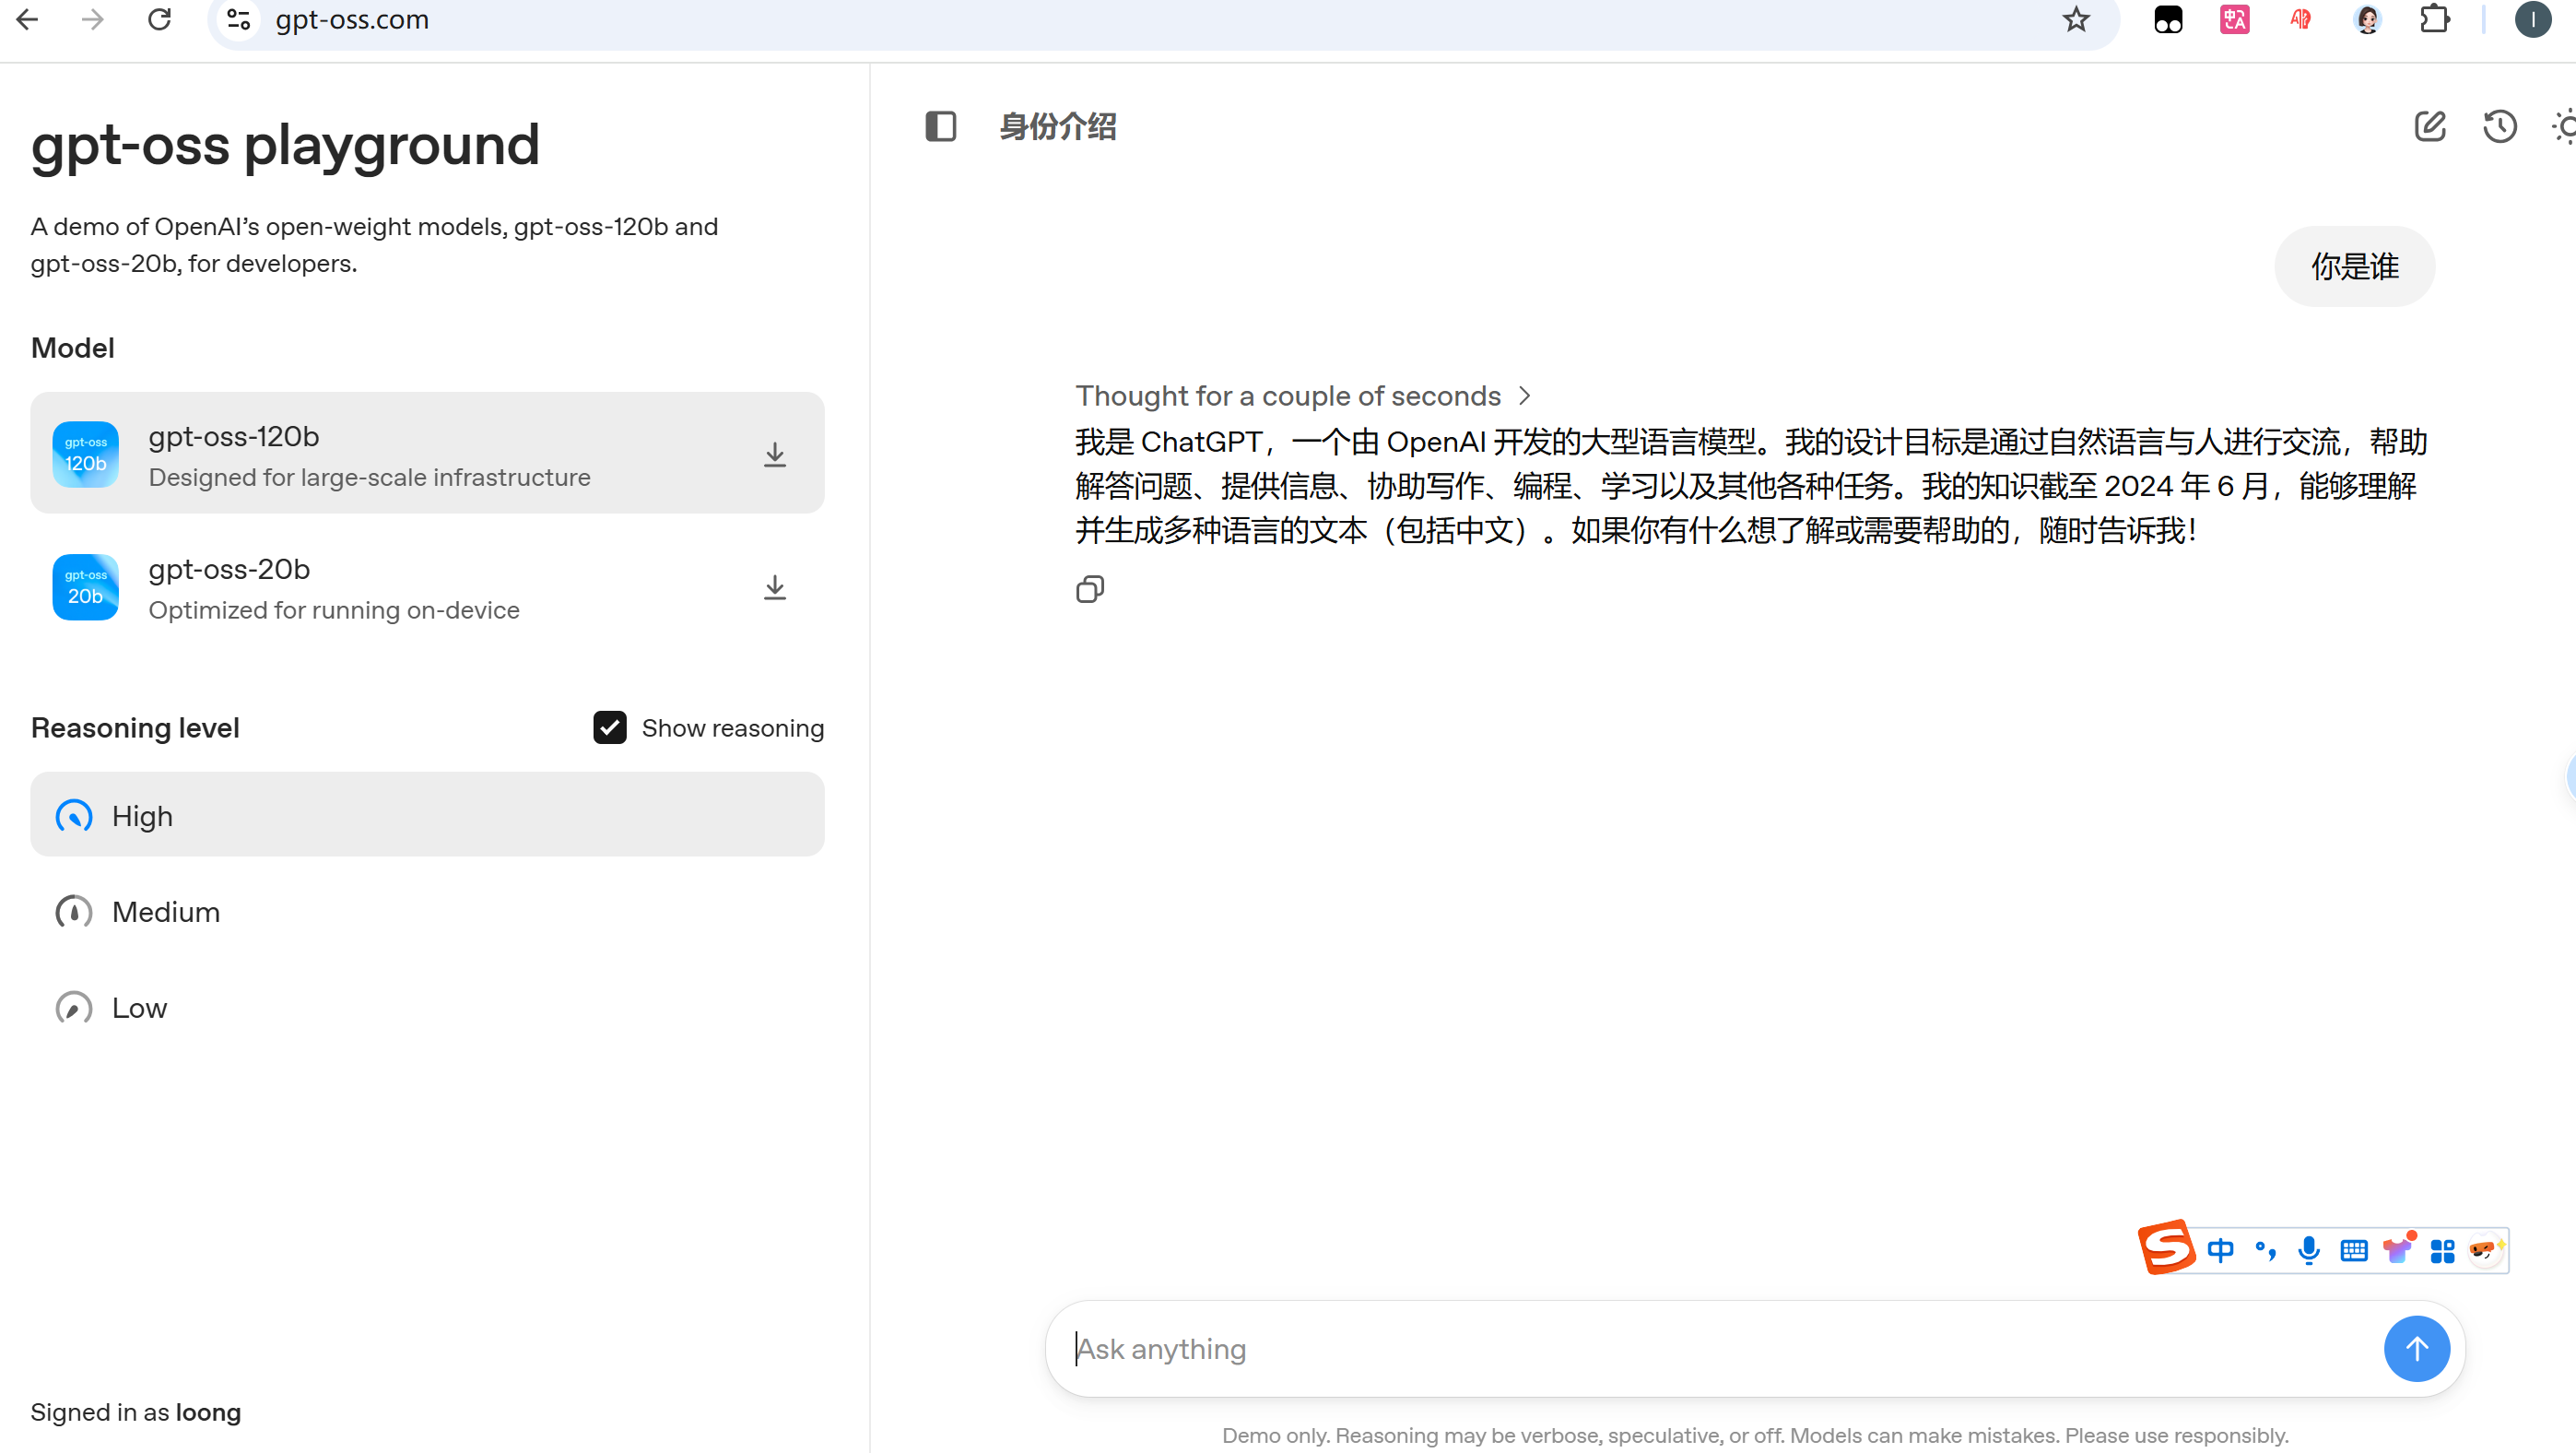Viewport: 2576px width, 1453px height.
Task: Go forward with the browser forward arrow
Action: point(92,19)
